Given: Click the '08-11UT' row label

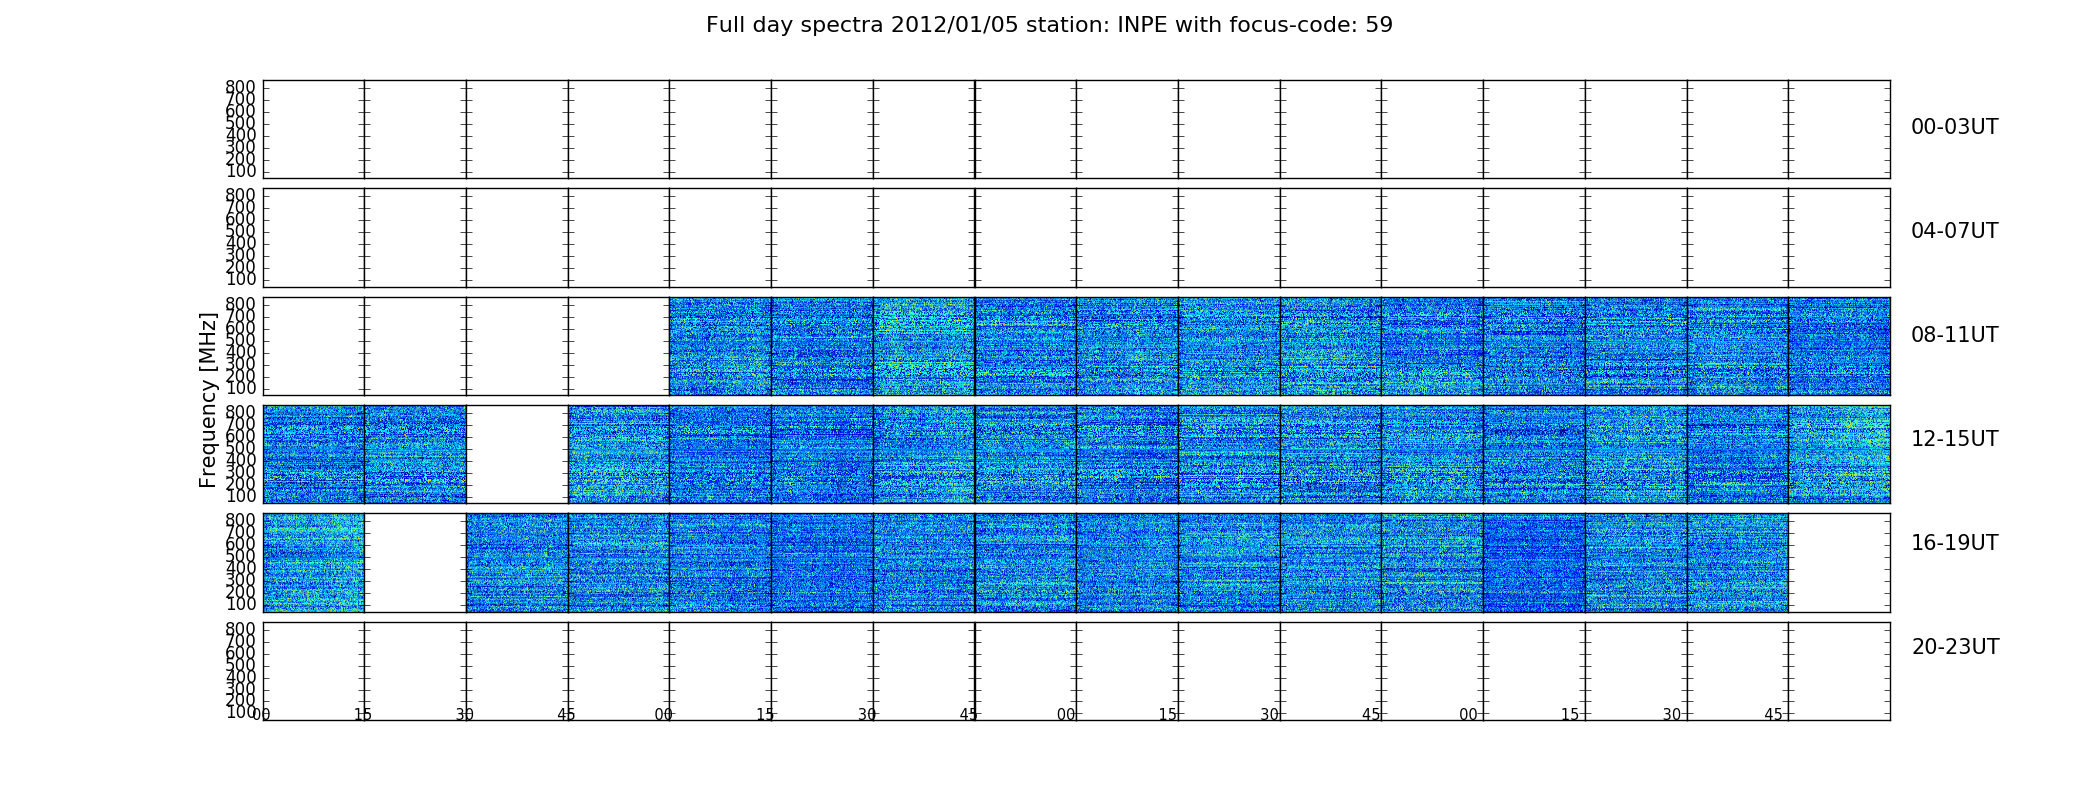Looking at the screenshot, I should 1955,335.
